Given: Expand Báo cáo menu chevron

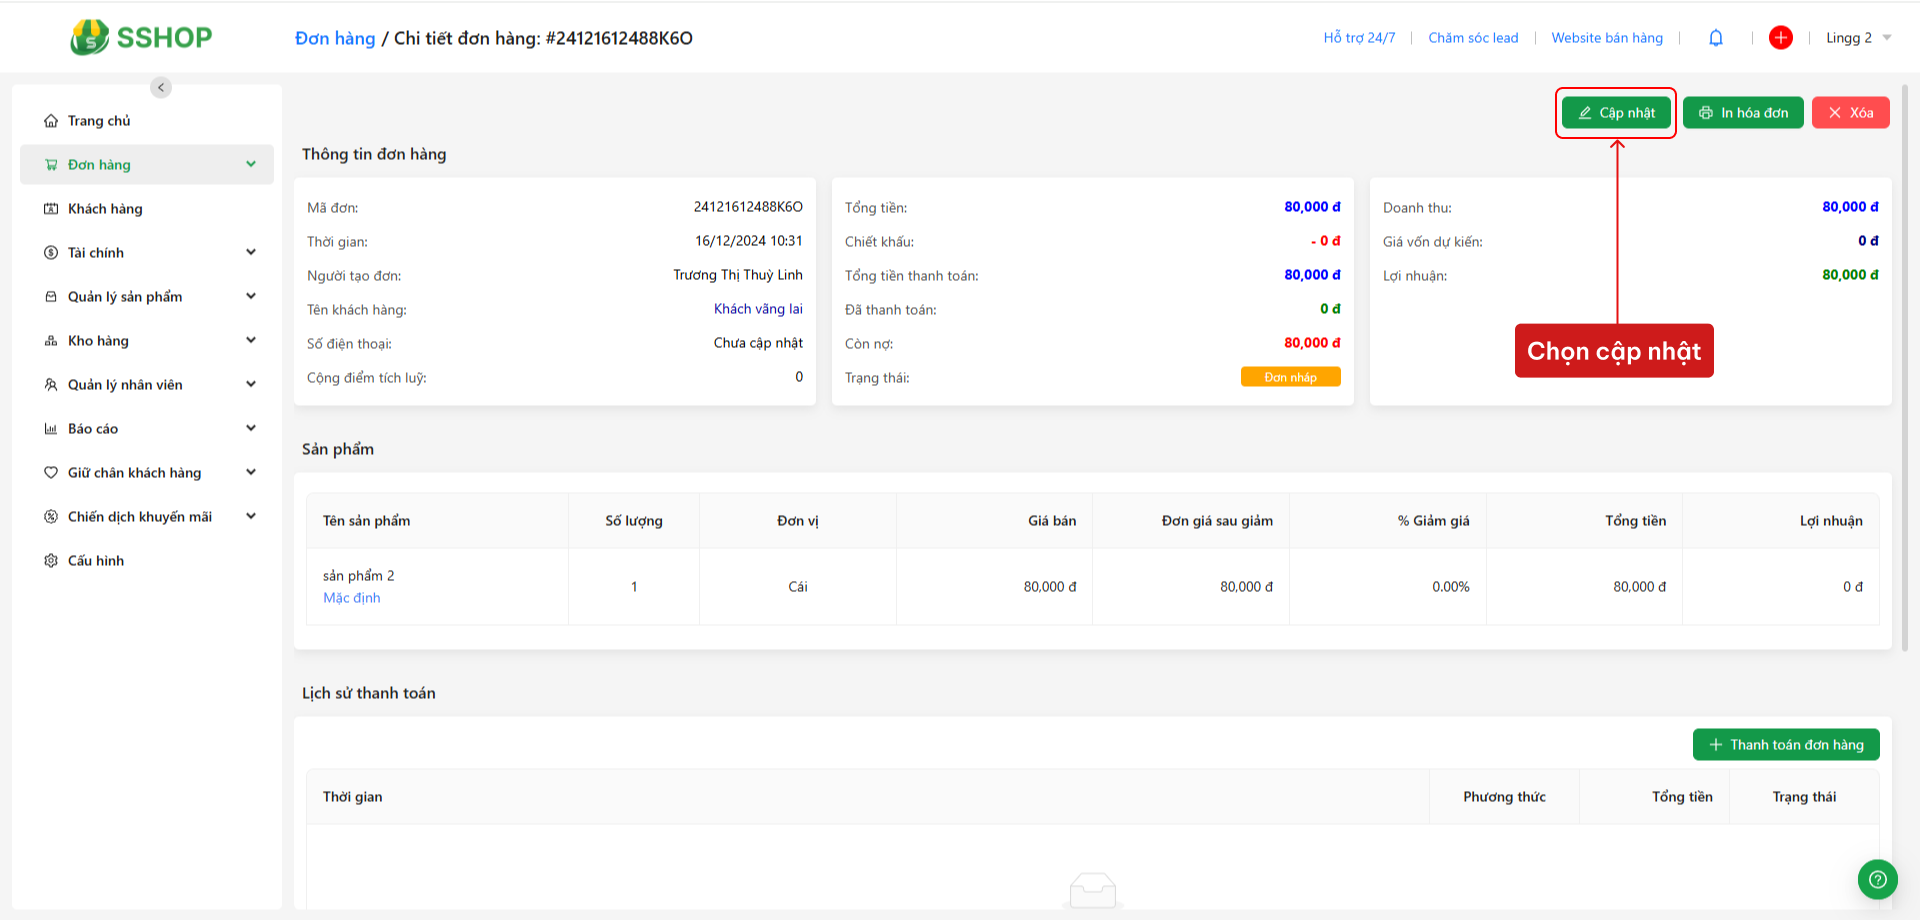Looking at the screenshot, I should pos(251,429).
